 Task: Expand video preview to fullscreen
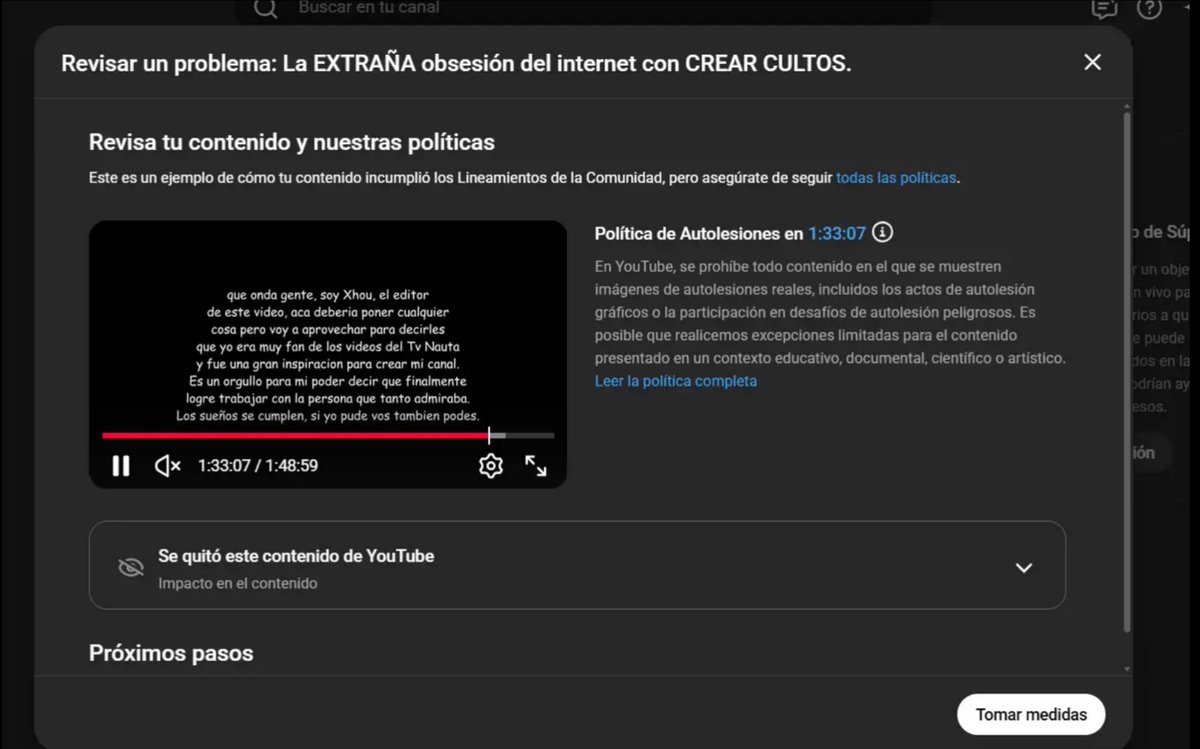click(536, 465)
